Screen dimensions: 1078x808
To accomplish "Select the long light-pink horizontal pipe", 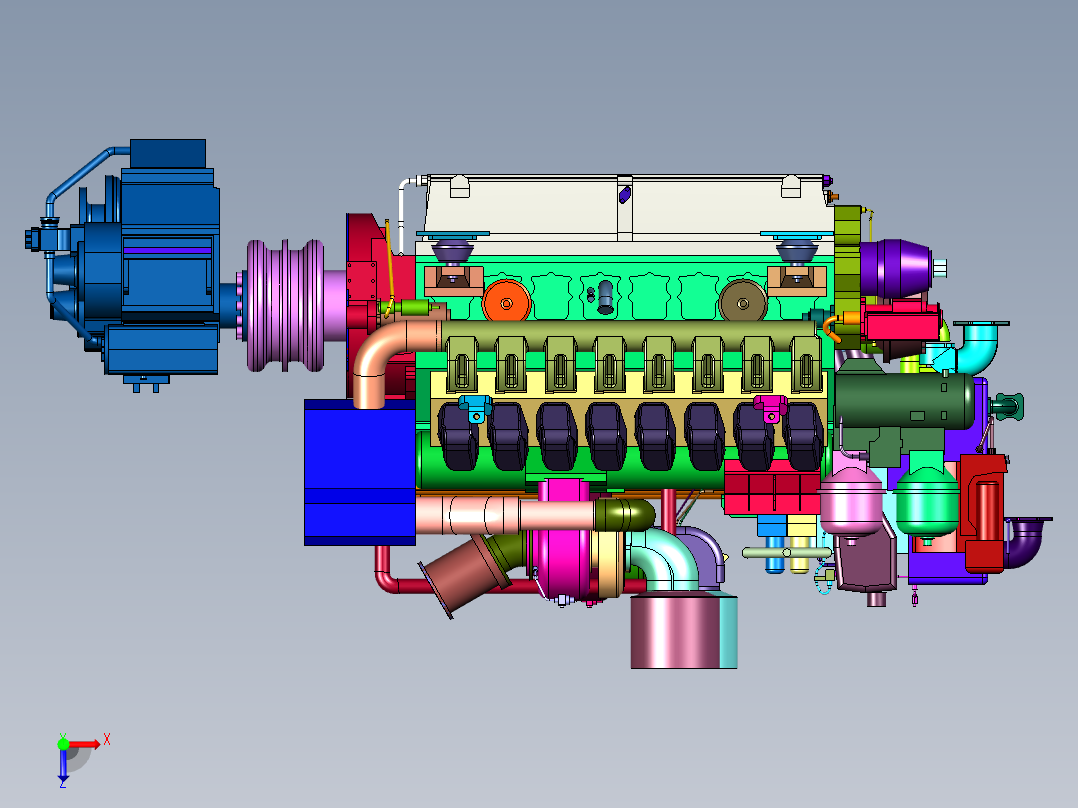I will (505, 514).
